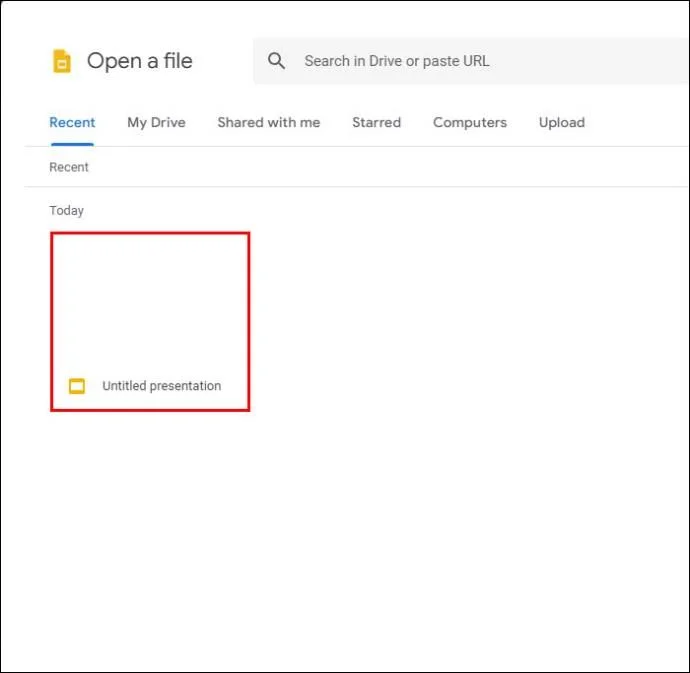Click the Google Slides logo icon
The height and width of the screenshot is (673, 690).
(x=62, y=61)
